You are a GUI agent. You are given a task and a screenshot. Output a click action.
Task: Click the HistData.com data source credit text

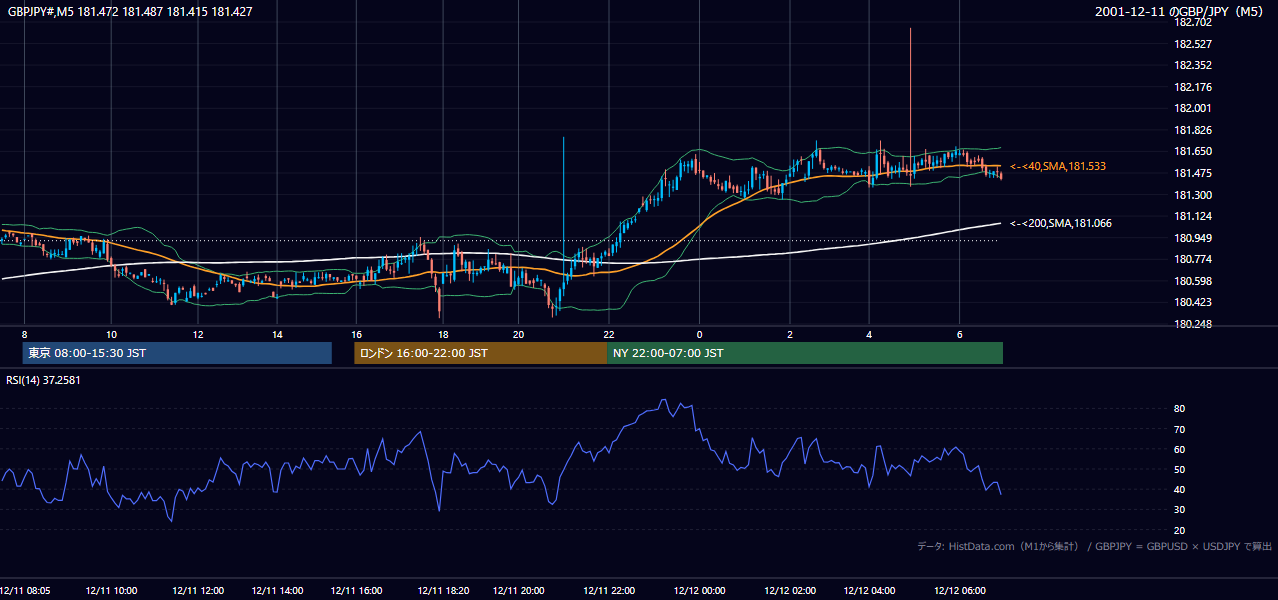1095,546
